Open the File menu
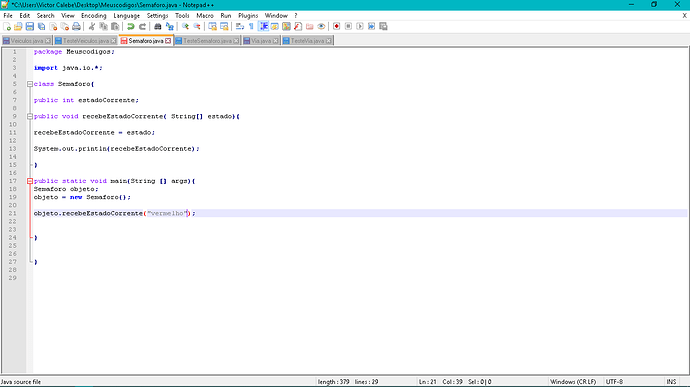Image resolution: width=690 pixels, height=387 pixels. [x=8, y=15]
